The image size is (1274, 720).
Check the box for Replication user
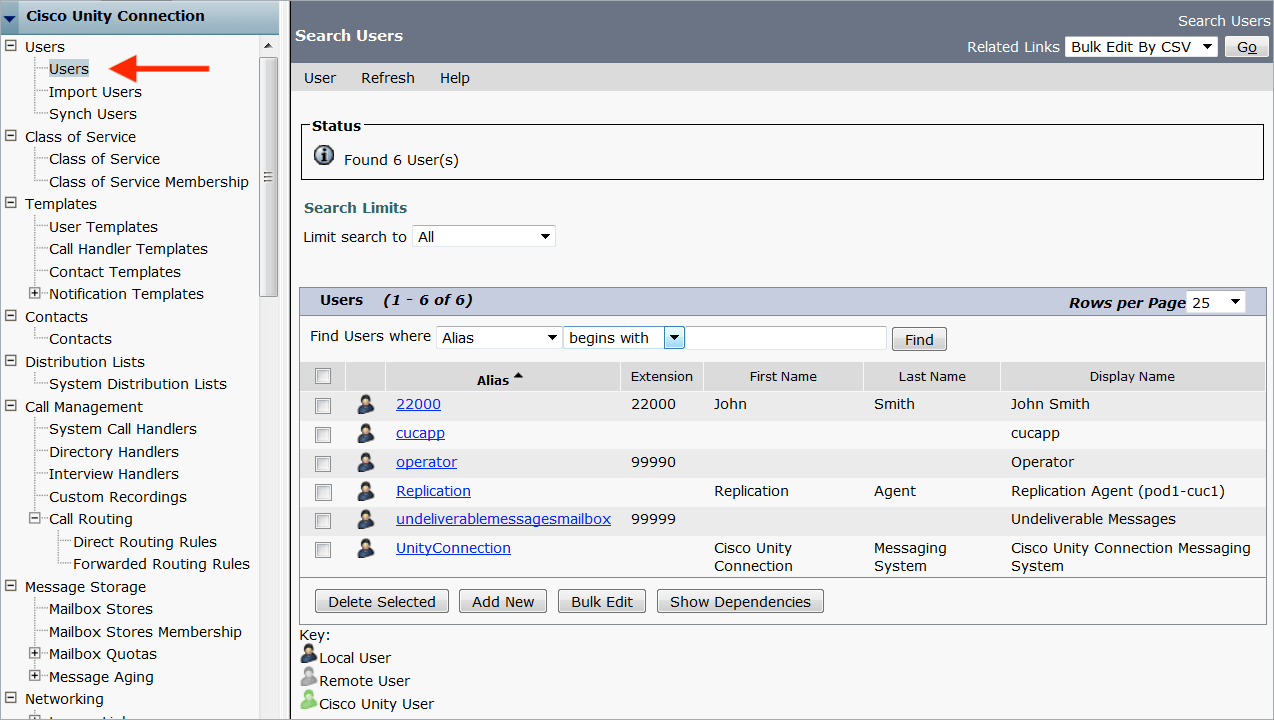[x=323, y=492]
